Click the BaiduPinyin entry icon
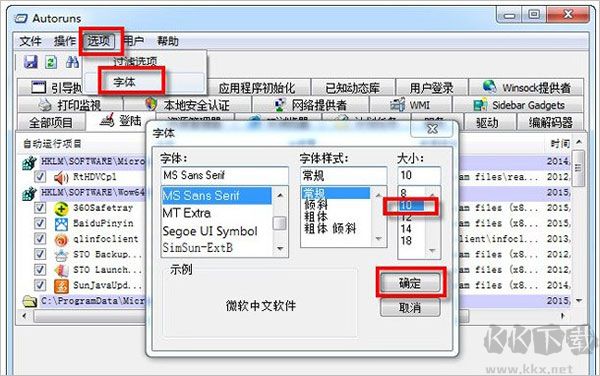 (61, 224)
